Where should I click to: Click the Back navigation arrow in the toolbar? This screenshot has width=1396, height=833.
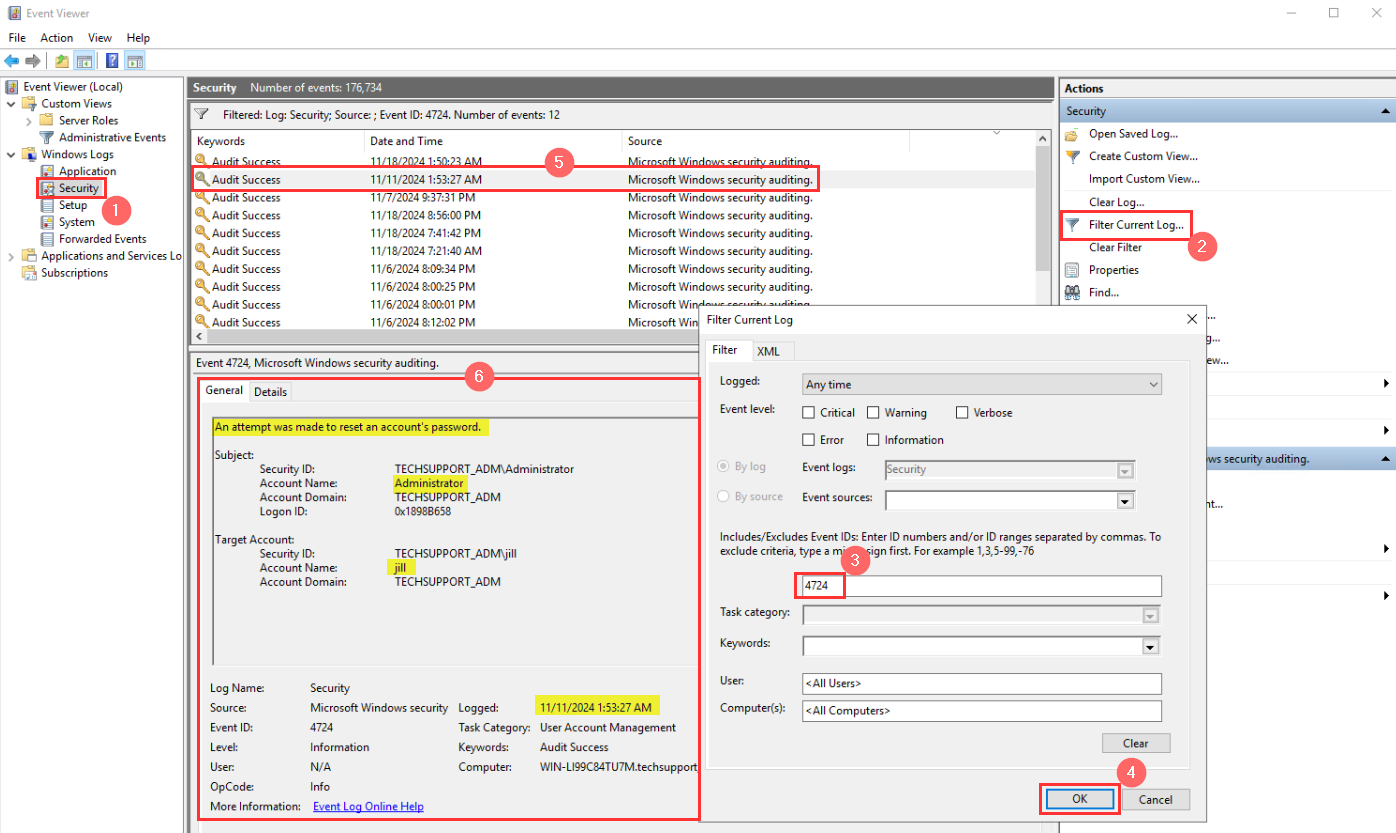point(12,59)
